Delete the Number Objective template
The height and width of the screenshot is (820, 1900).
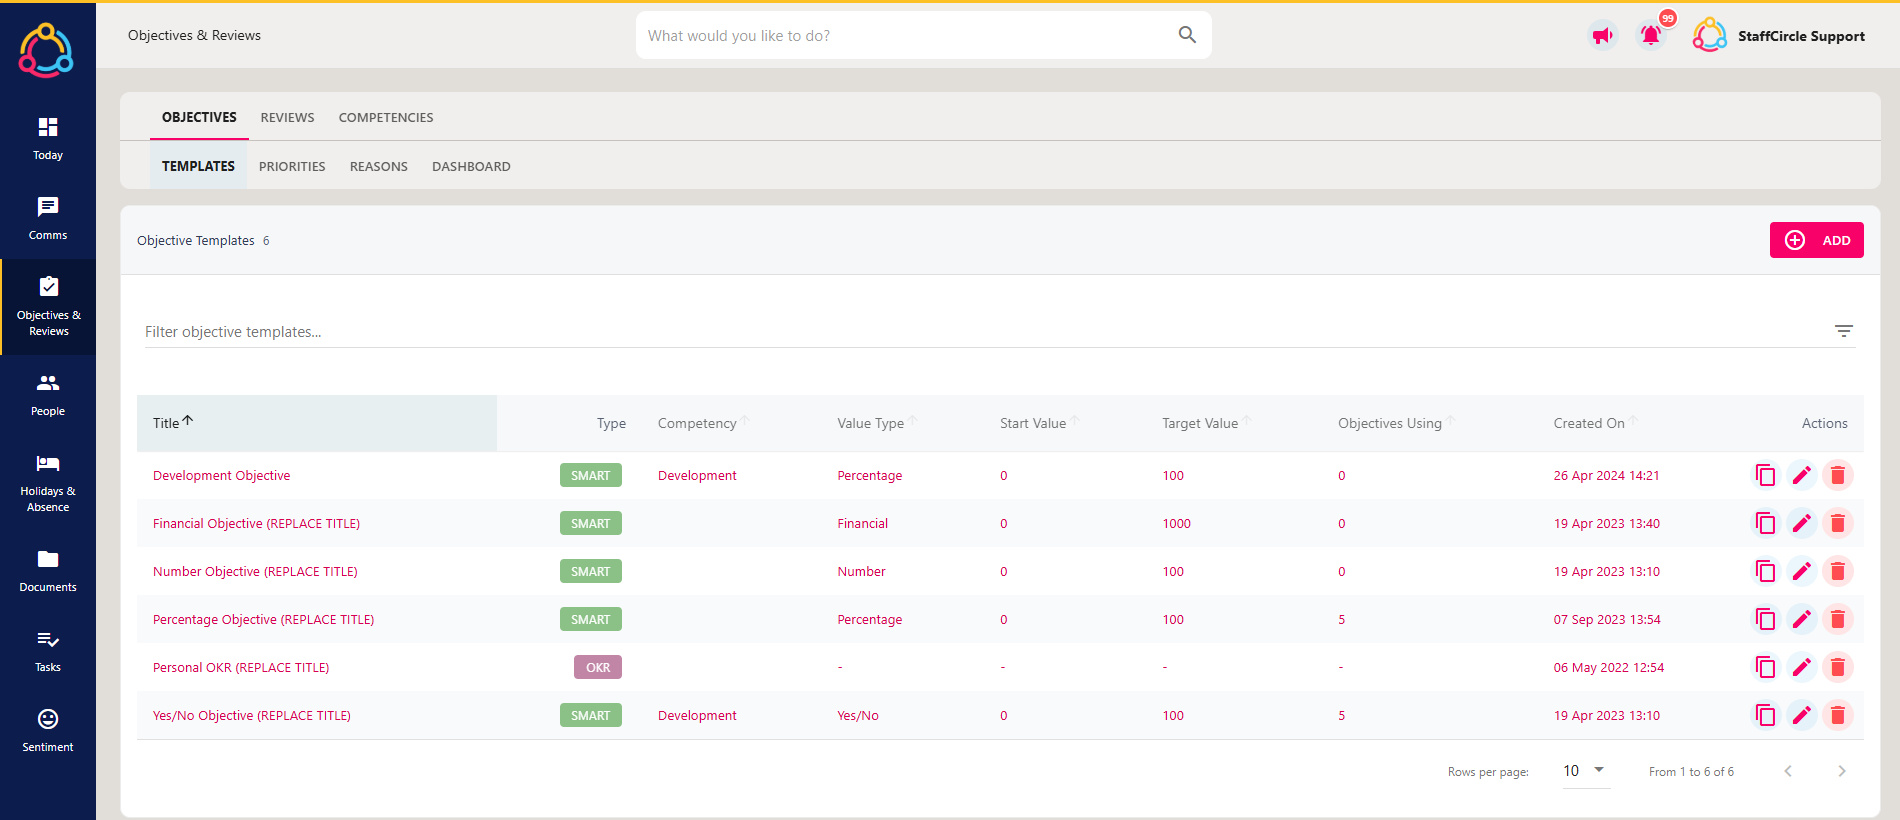click(1838, 571)
